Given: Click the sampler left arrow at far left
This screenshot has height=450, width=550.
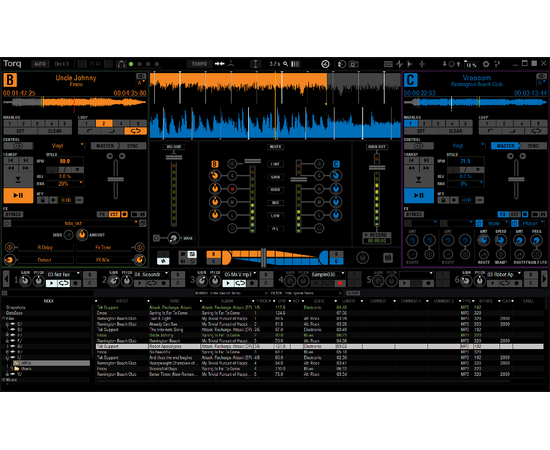Looking at the screenshot, I should point(6,279).
